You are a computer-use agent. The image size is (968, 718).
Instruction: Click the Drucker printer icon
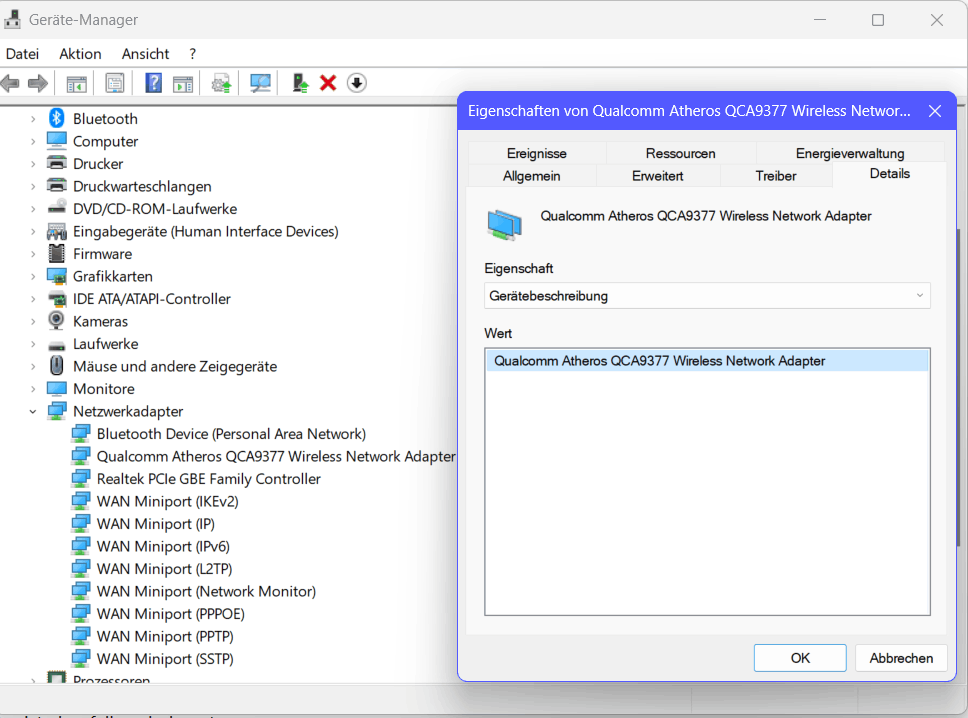[x=57, y=163]
